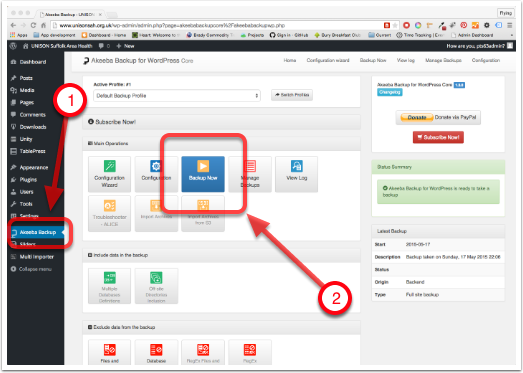Click the Donate PayPal button
The width and height of the screenshot is (523, 373).
pos(438,117)
